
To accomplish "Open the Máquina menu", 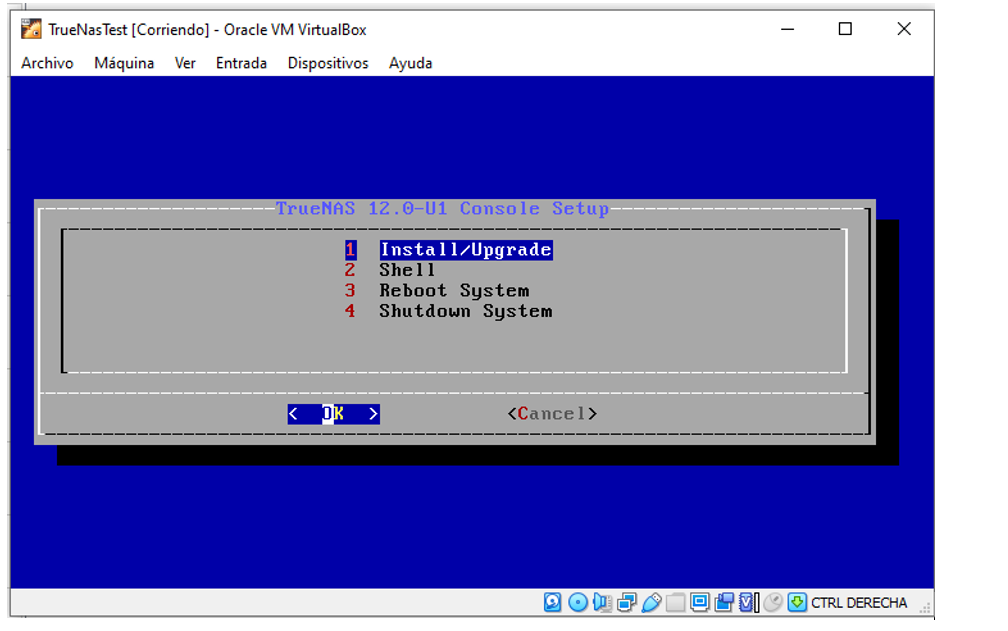I will (124, 63).
